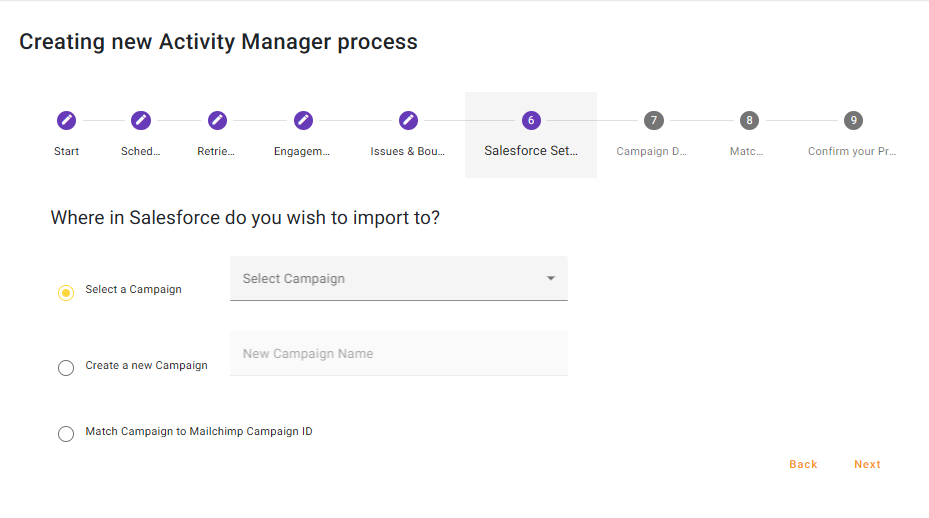The width and height of the screenshot is (929, 518).
Task: Open the Select Campaign dropdown
Action: click(390, 279)
